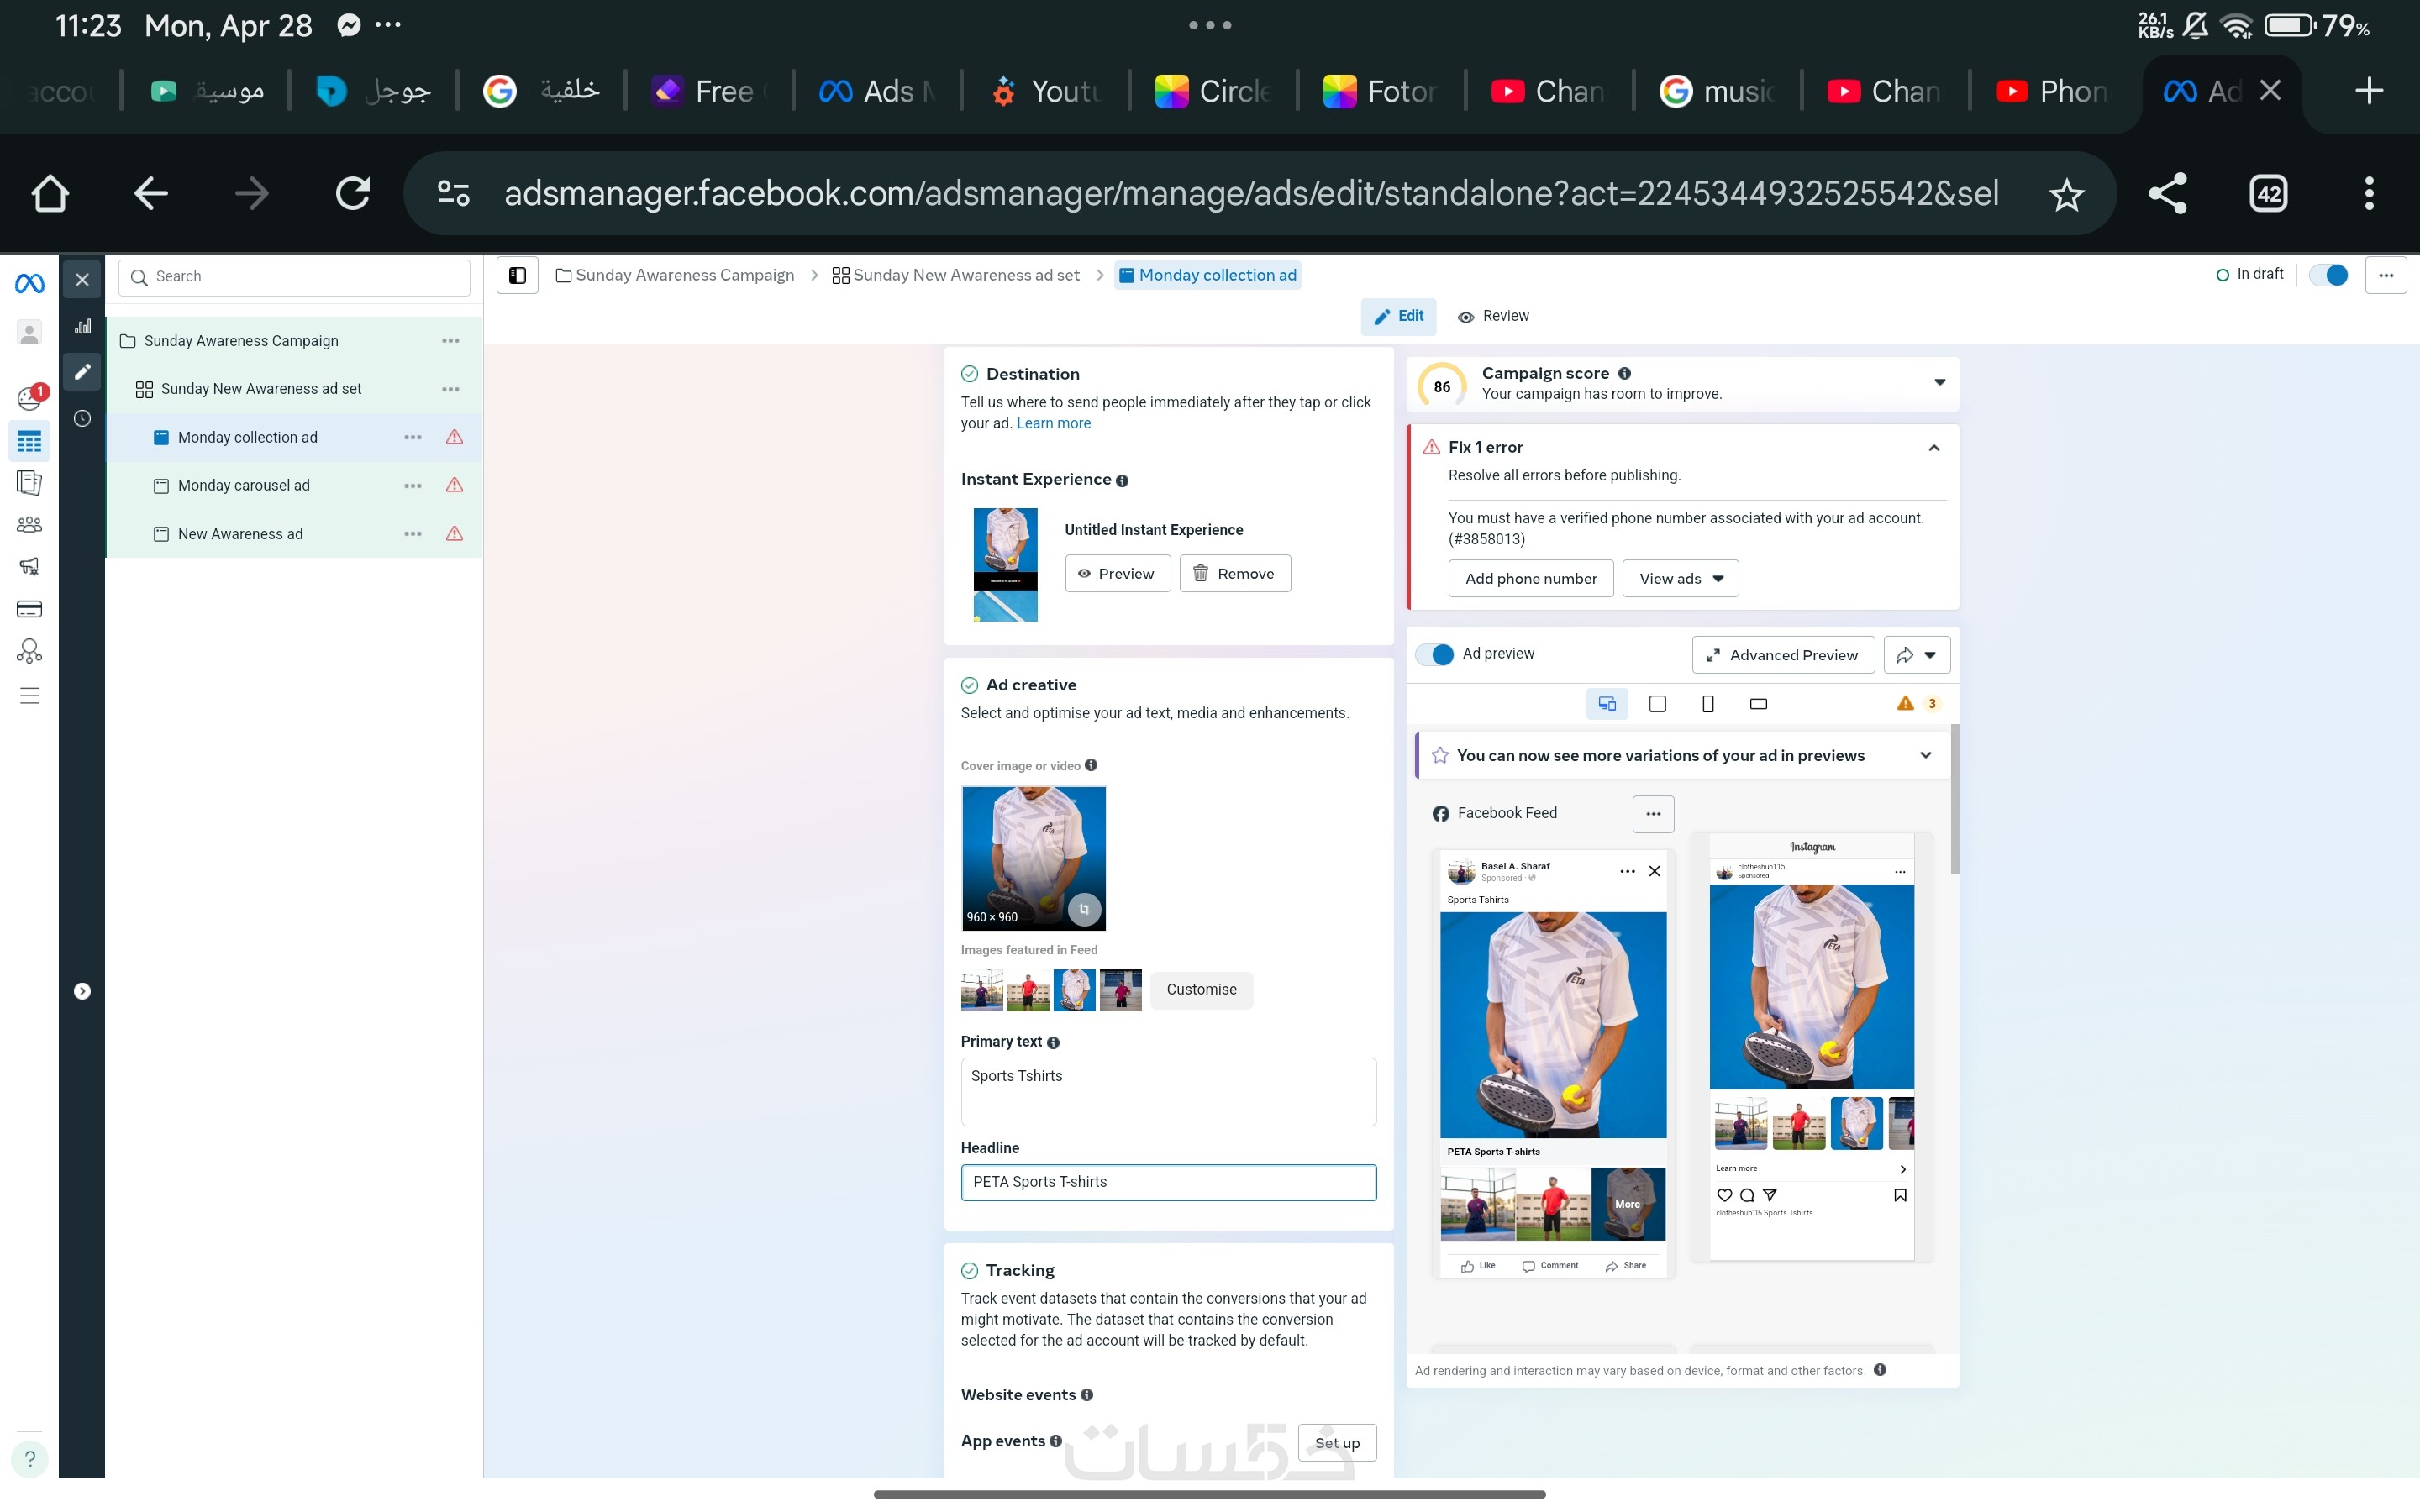Open the View ads dropdown
2420x1512 pixels.
pos(1680,579)
